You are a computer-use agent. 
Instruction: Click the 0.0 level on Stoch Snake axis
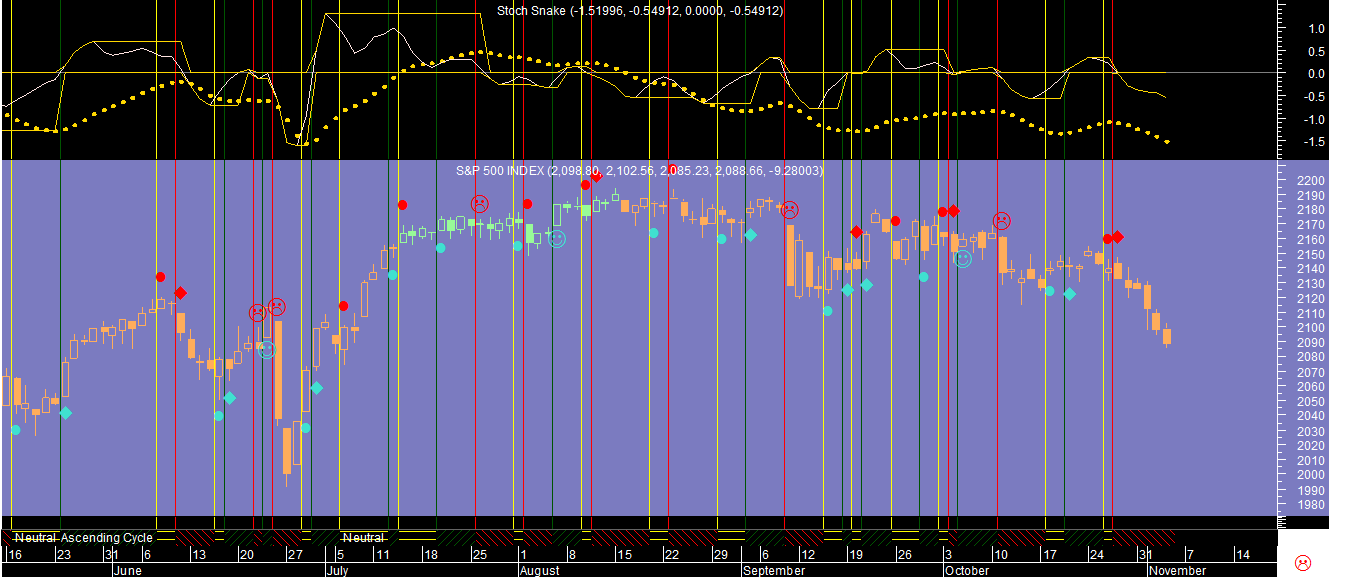(1315, 74)
